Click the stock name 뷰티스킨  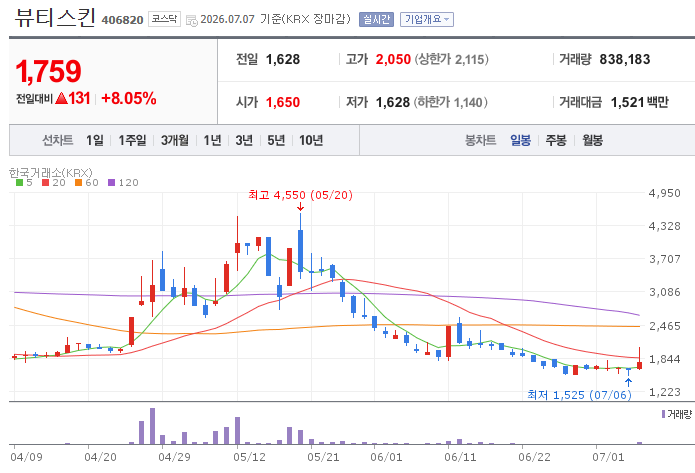coord(55,18)
